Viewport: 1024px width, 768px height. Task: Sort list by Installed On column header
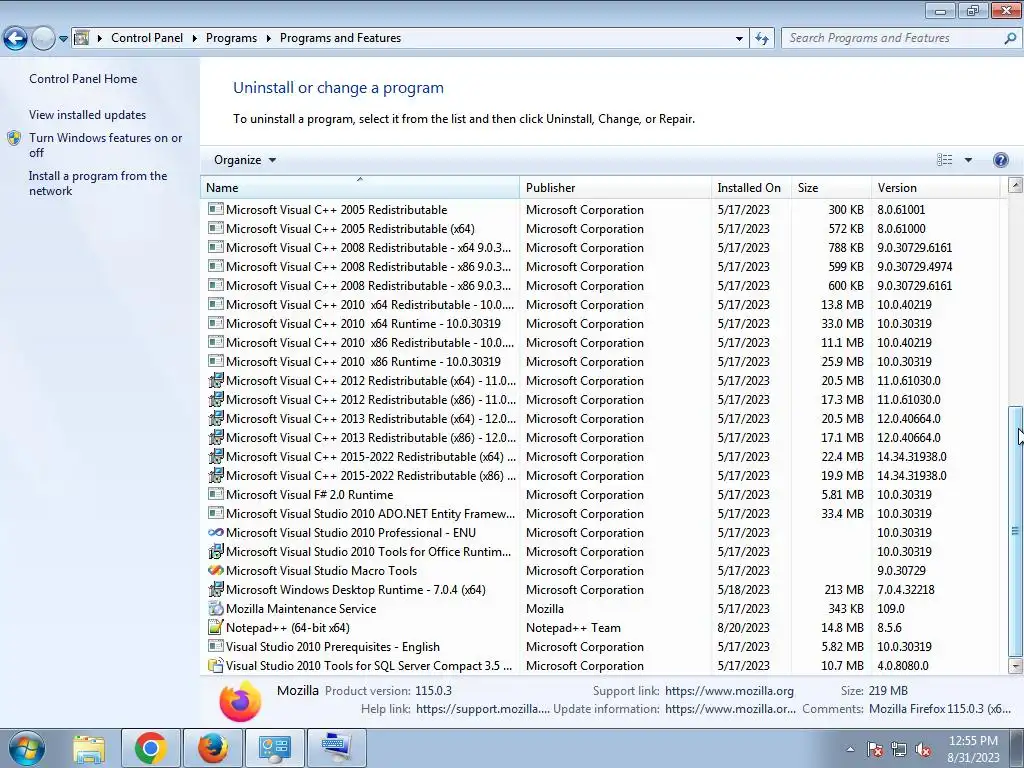pyautogui.click(x=751, y=187)
